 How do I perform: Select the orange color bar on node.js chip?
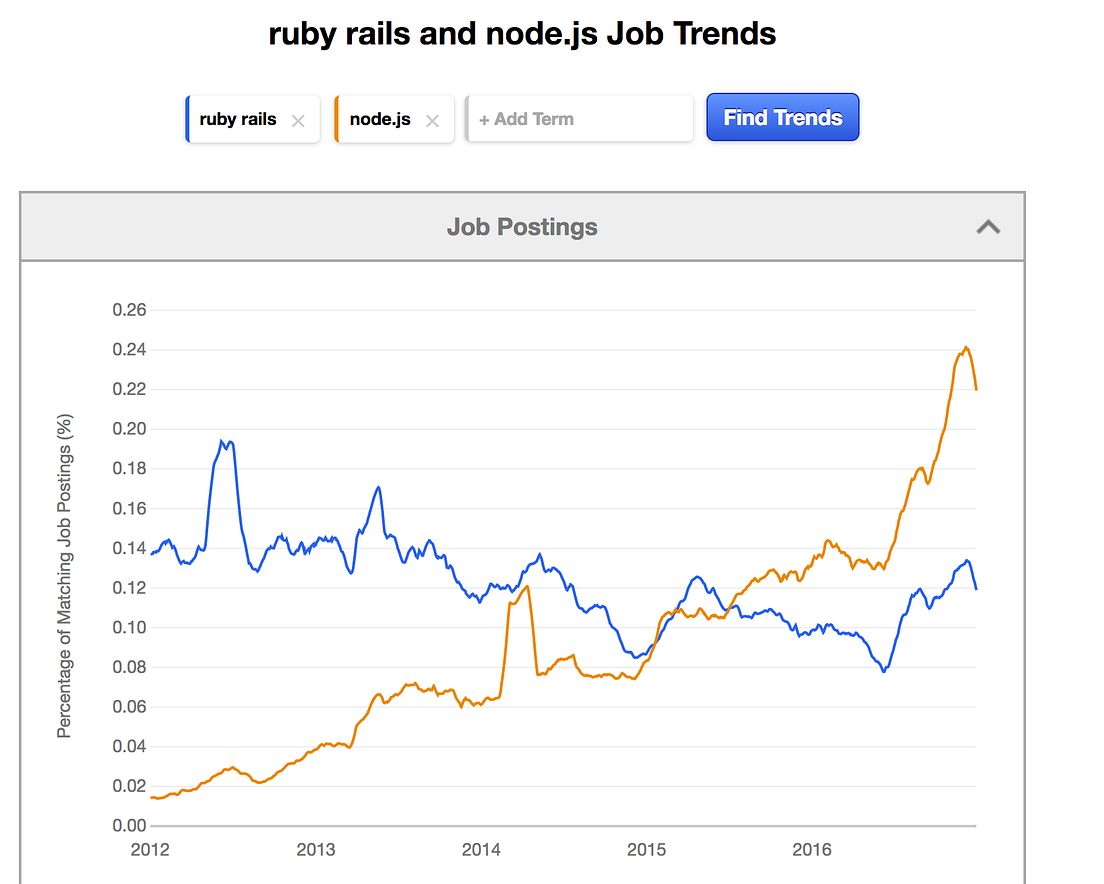[339, 118]
